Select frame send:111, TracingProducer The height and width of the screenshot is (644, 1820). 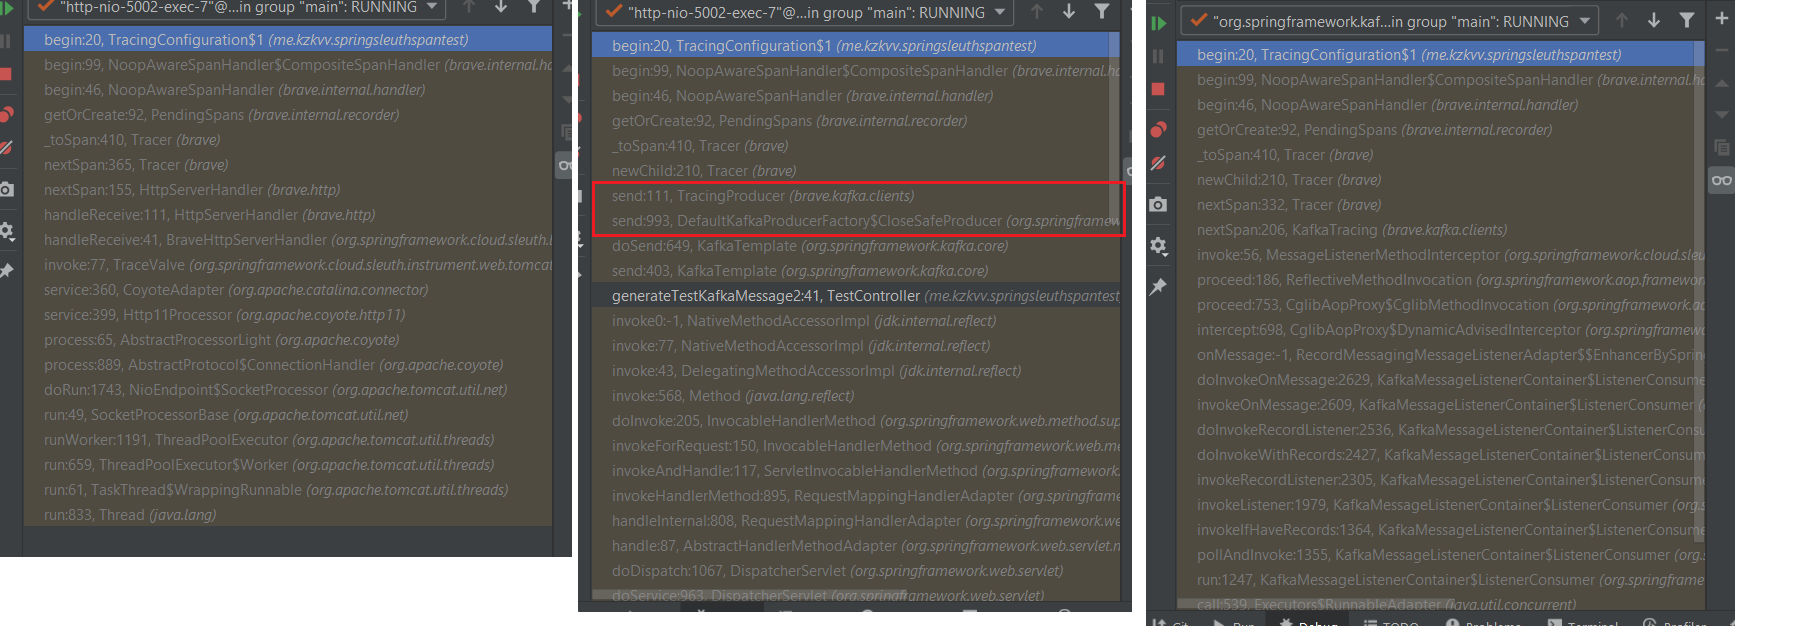click(x=856, y=196)
